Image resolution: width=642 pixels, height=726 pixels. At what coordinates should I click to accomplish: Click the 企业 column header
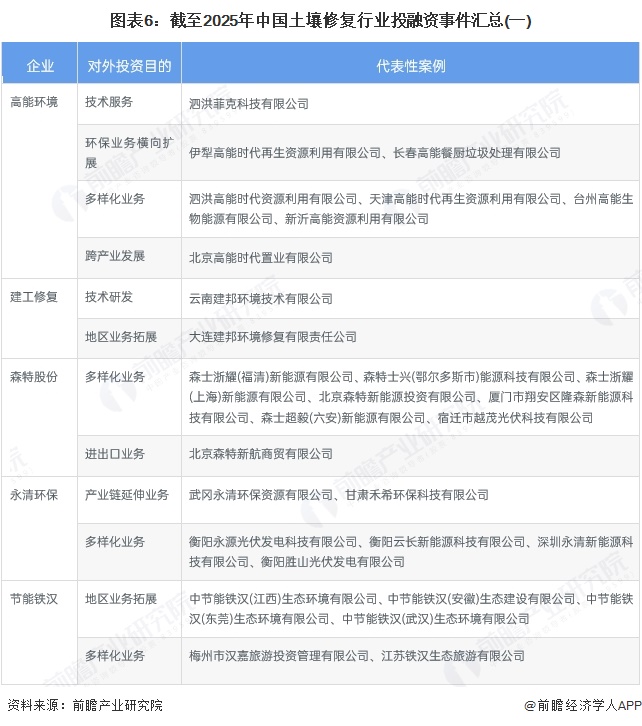click(39, 63)
